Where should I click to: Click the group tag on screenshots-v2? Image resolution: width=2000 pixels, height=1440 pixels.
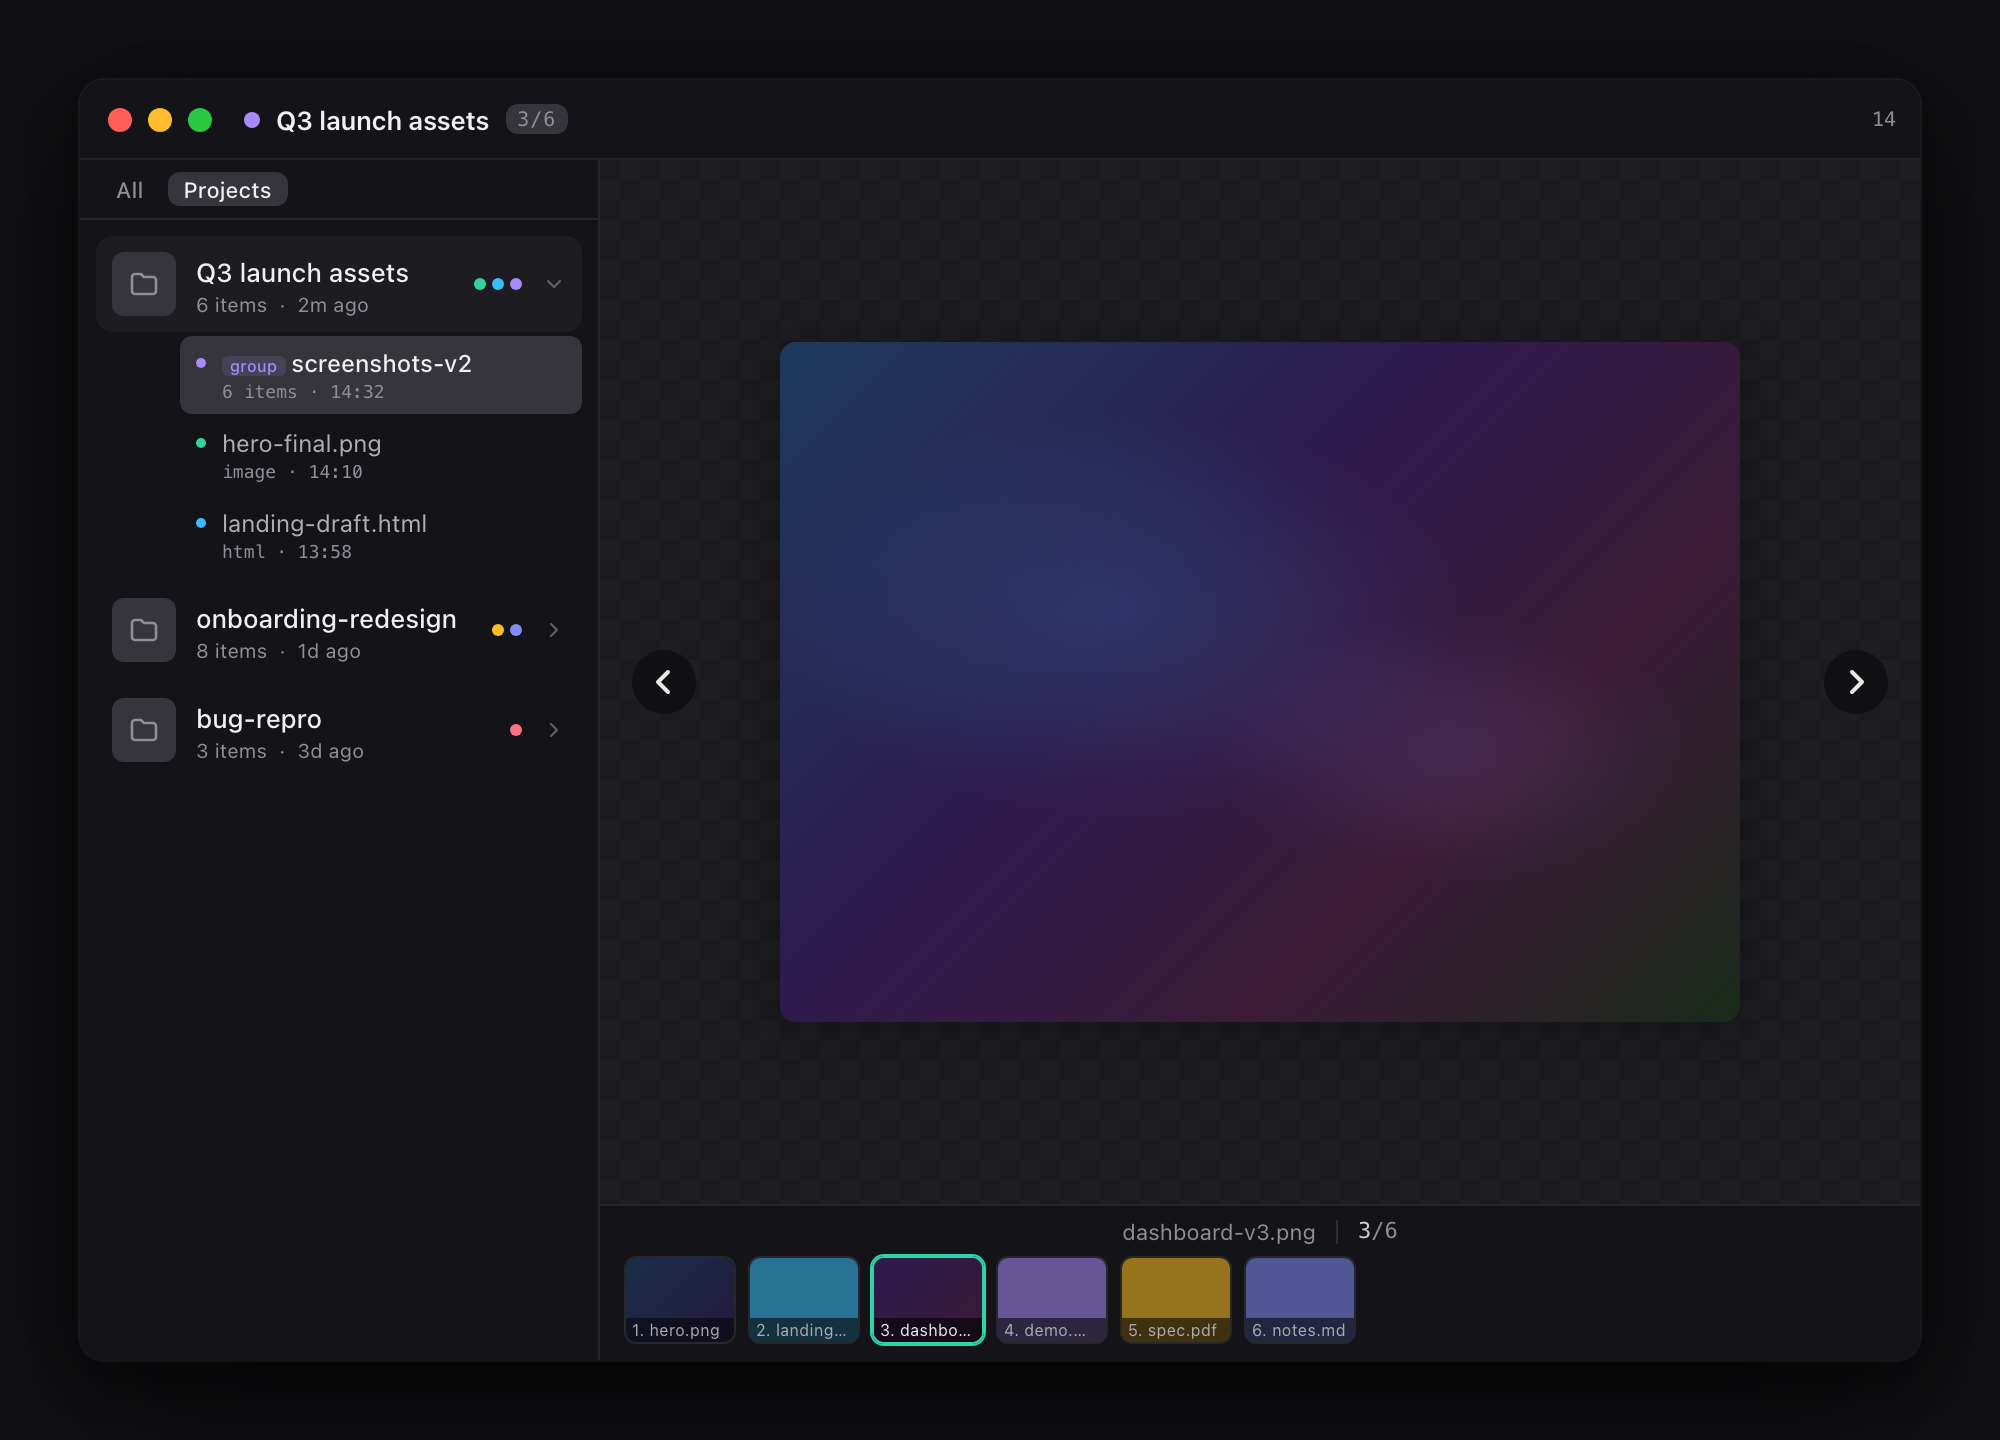click(x=253, y=366)
